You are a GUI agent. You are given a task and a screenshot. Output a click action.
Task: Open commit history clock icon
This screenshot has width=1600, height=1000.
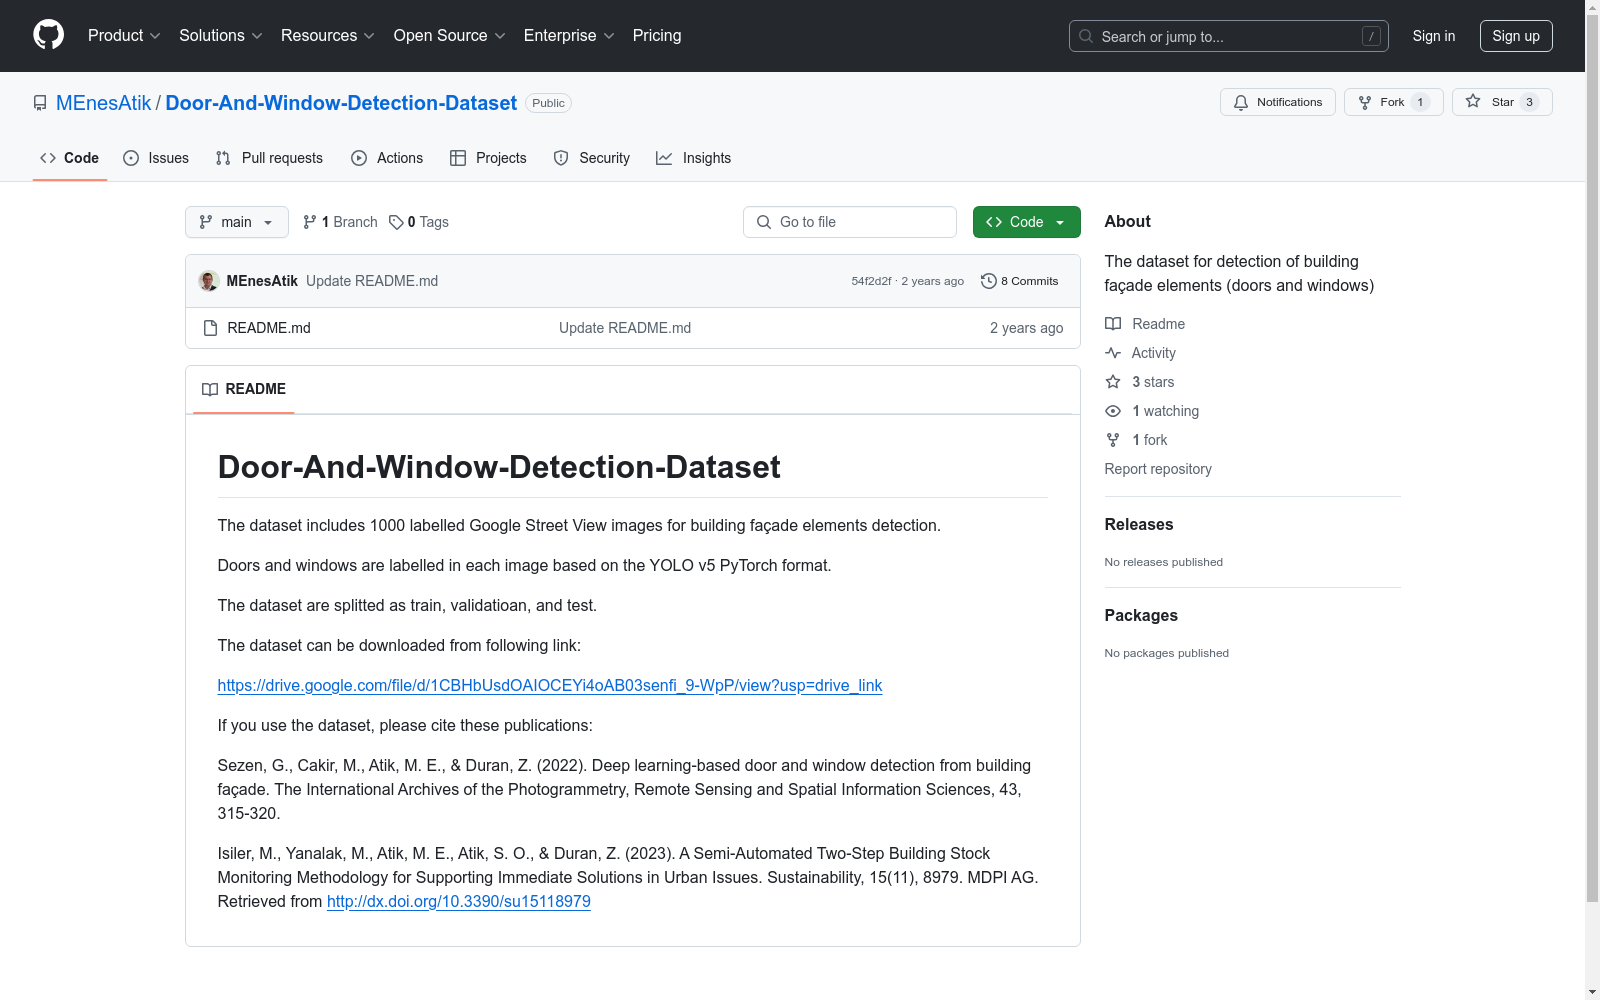(x=988, y=281)
